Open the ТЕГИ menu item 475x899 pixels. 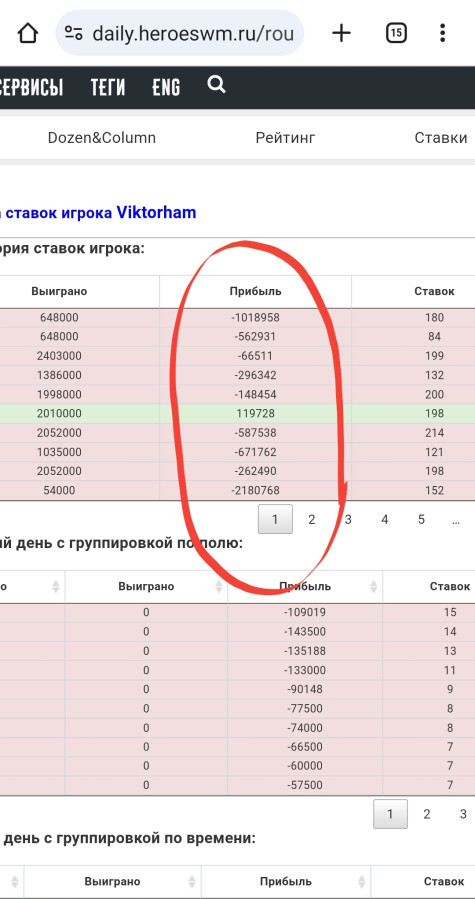[108, 87]
